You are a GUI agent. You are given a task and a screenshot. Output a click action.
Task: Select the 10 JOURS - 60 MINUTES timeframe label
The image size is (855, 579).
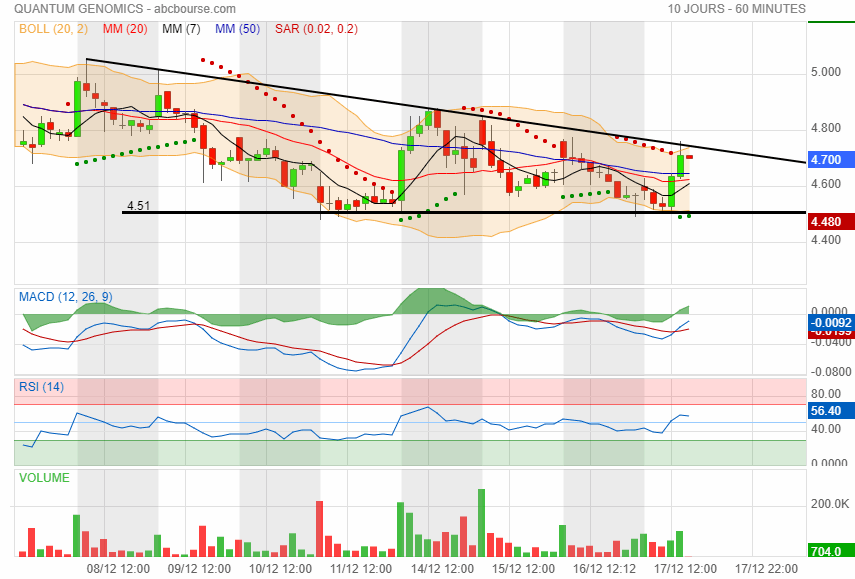737,9
